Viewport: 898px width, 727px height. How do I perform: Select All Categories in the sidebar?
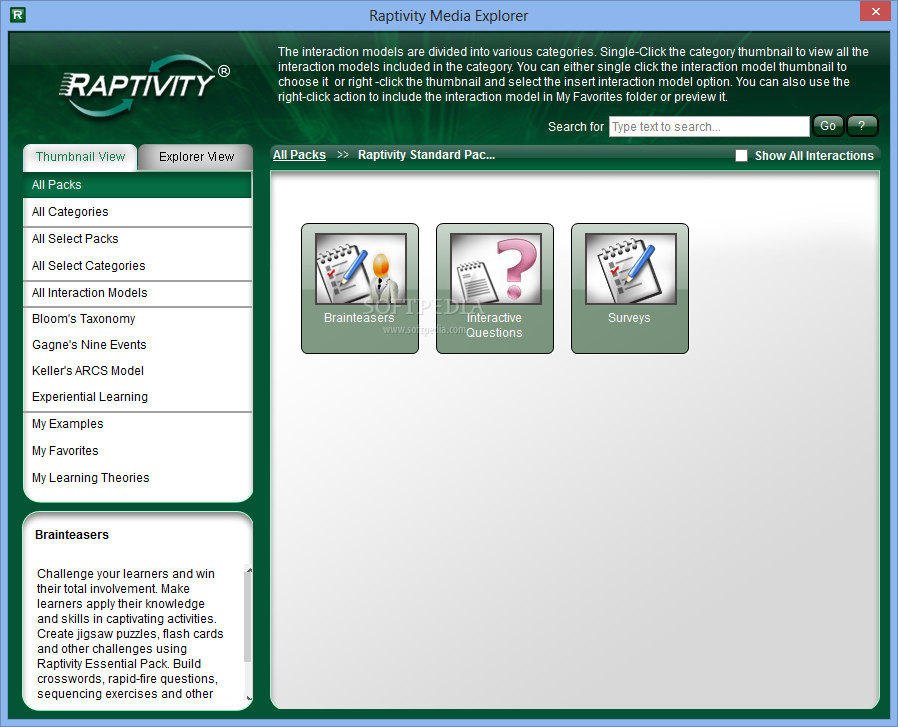pyautogui.click(x=137, y=212)
